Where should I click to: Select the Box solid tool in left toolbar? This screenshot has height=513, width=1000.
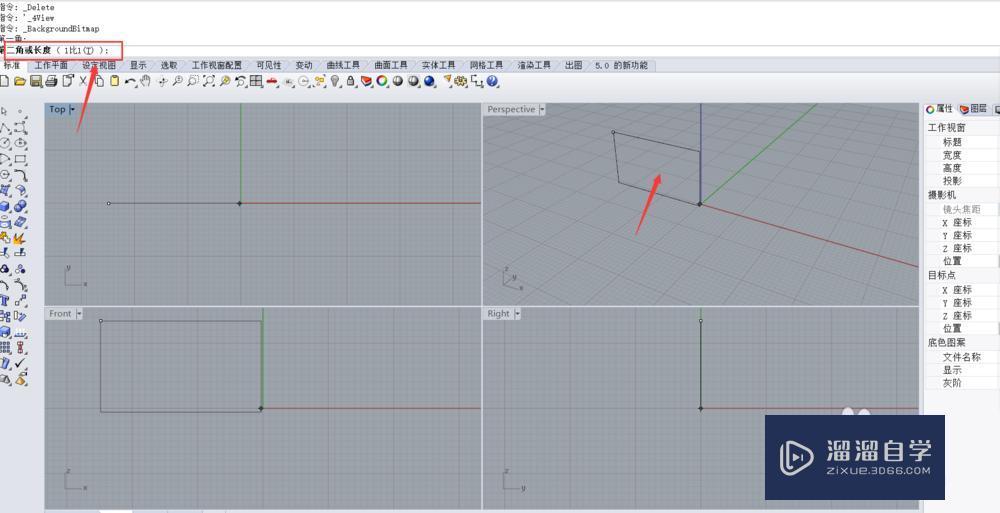[4, 207]
